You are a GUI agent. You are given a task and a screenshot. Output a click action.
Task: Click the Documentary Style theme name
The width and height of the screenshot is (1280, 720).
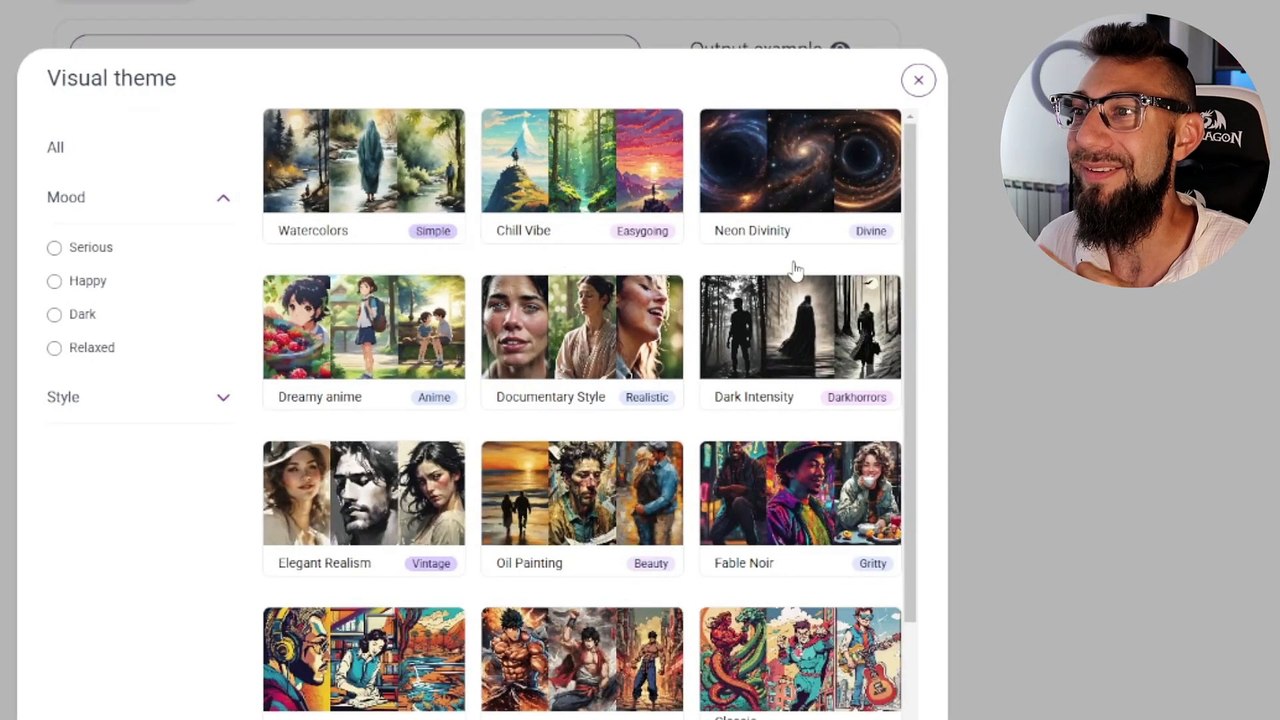550,397
